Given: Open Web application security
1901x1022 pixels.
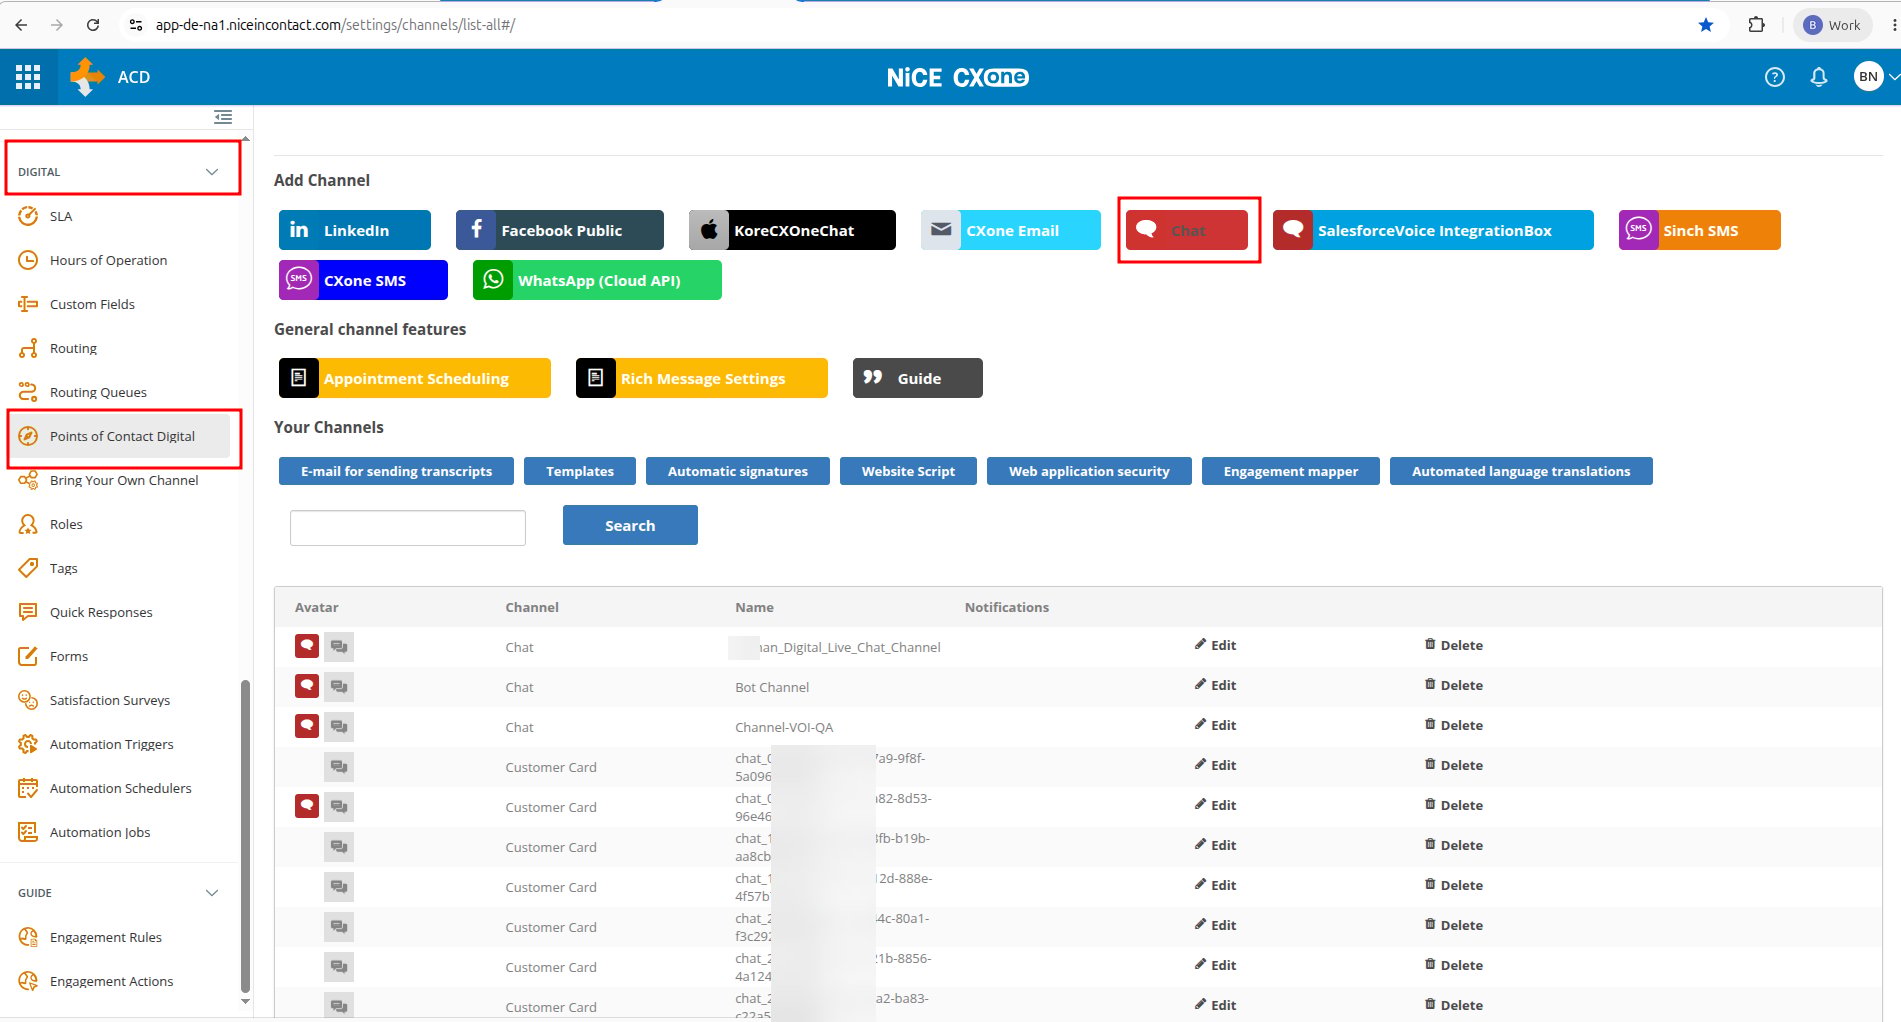Looking at the screenshot, I should (x=1089, y=471).
